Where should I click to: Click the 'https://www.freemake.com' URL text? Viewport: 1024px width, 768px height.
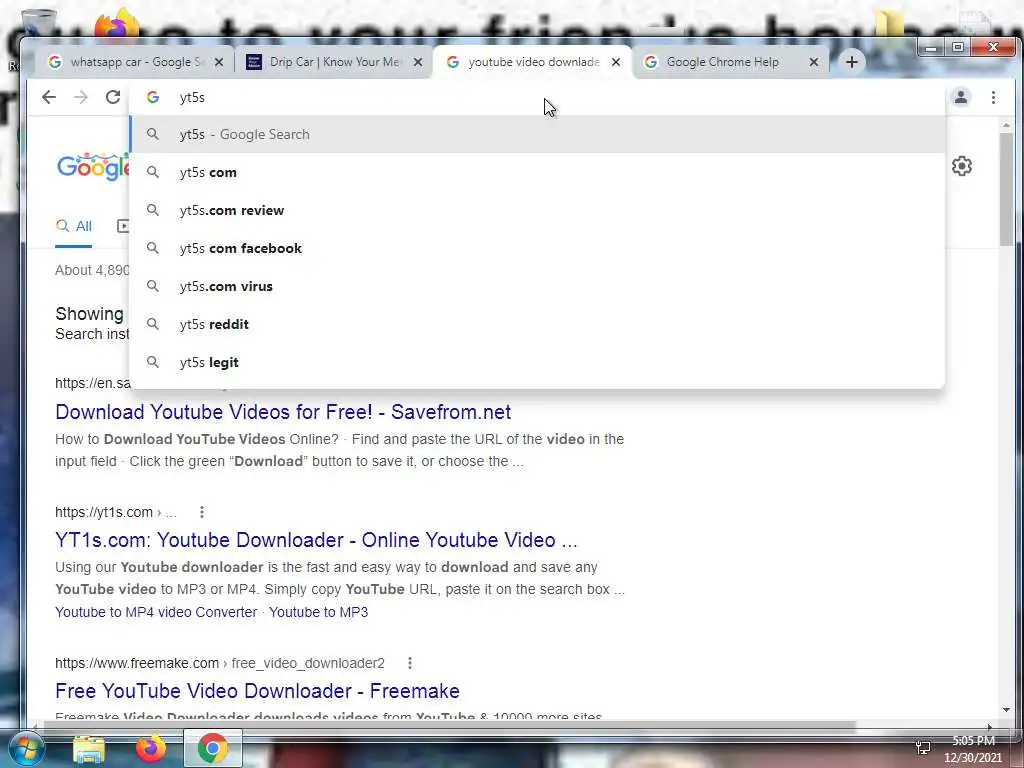136,663
